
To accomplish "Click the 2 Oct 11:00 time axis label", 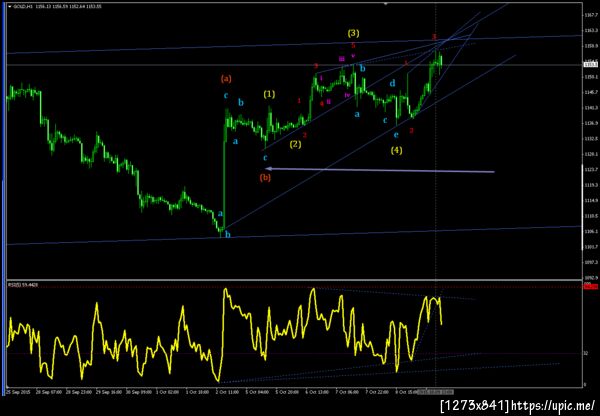I will point(229,392).
